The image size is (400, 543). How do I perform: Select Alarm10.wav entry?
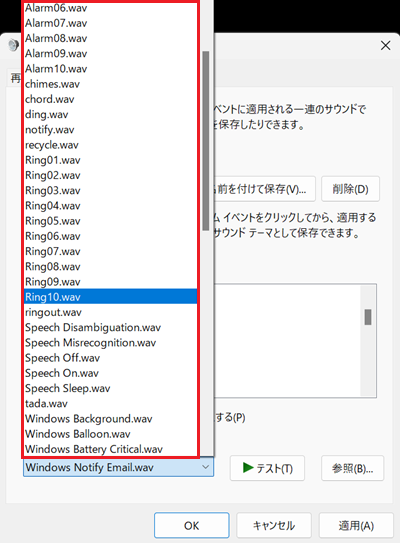[x=111, y=69]
